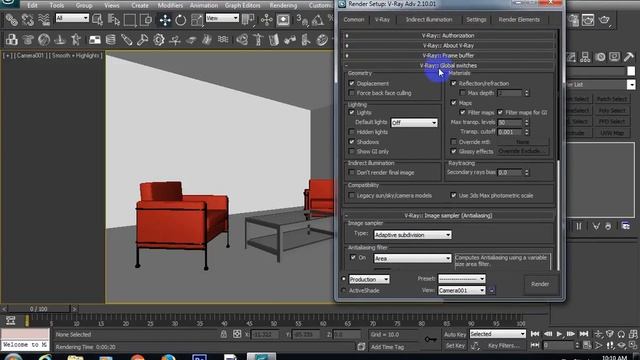
Task: Click the Go to Start playback button
Action: (x=535, y=334)
